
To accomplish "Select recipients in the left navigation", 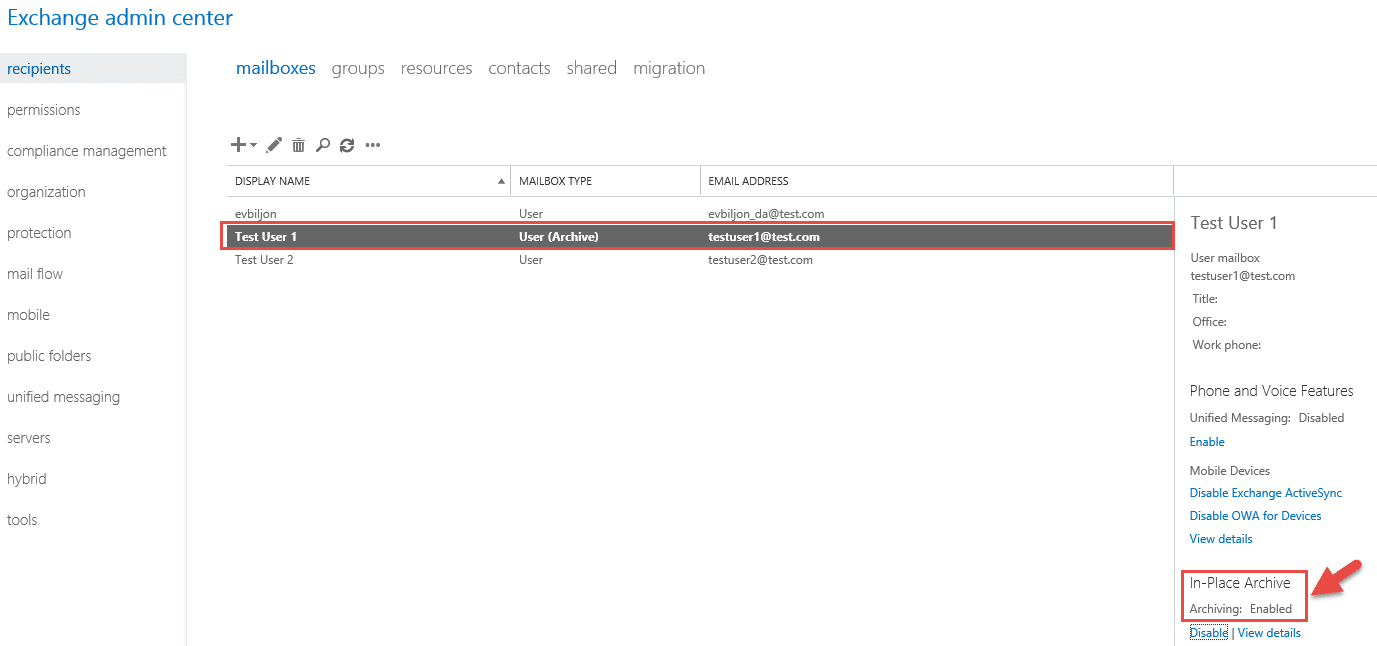I will 93,69.
